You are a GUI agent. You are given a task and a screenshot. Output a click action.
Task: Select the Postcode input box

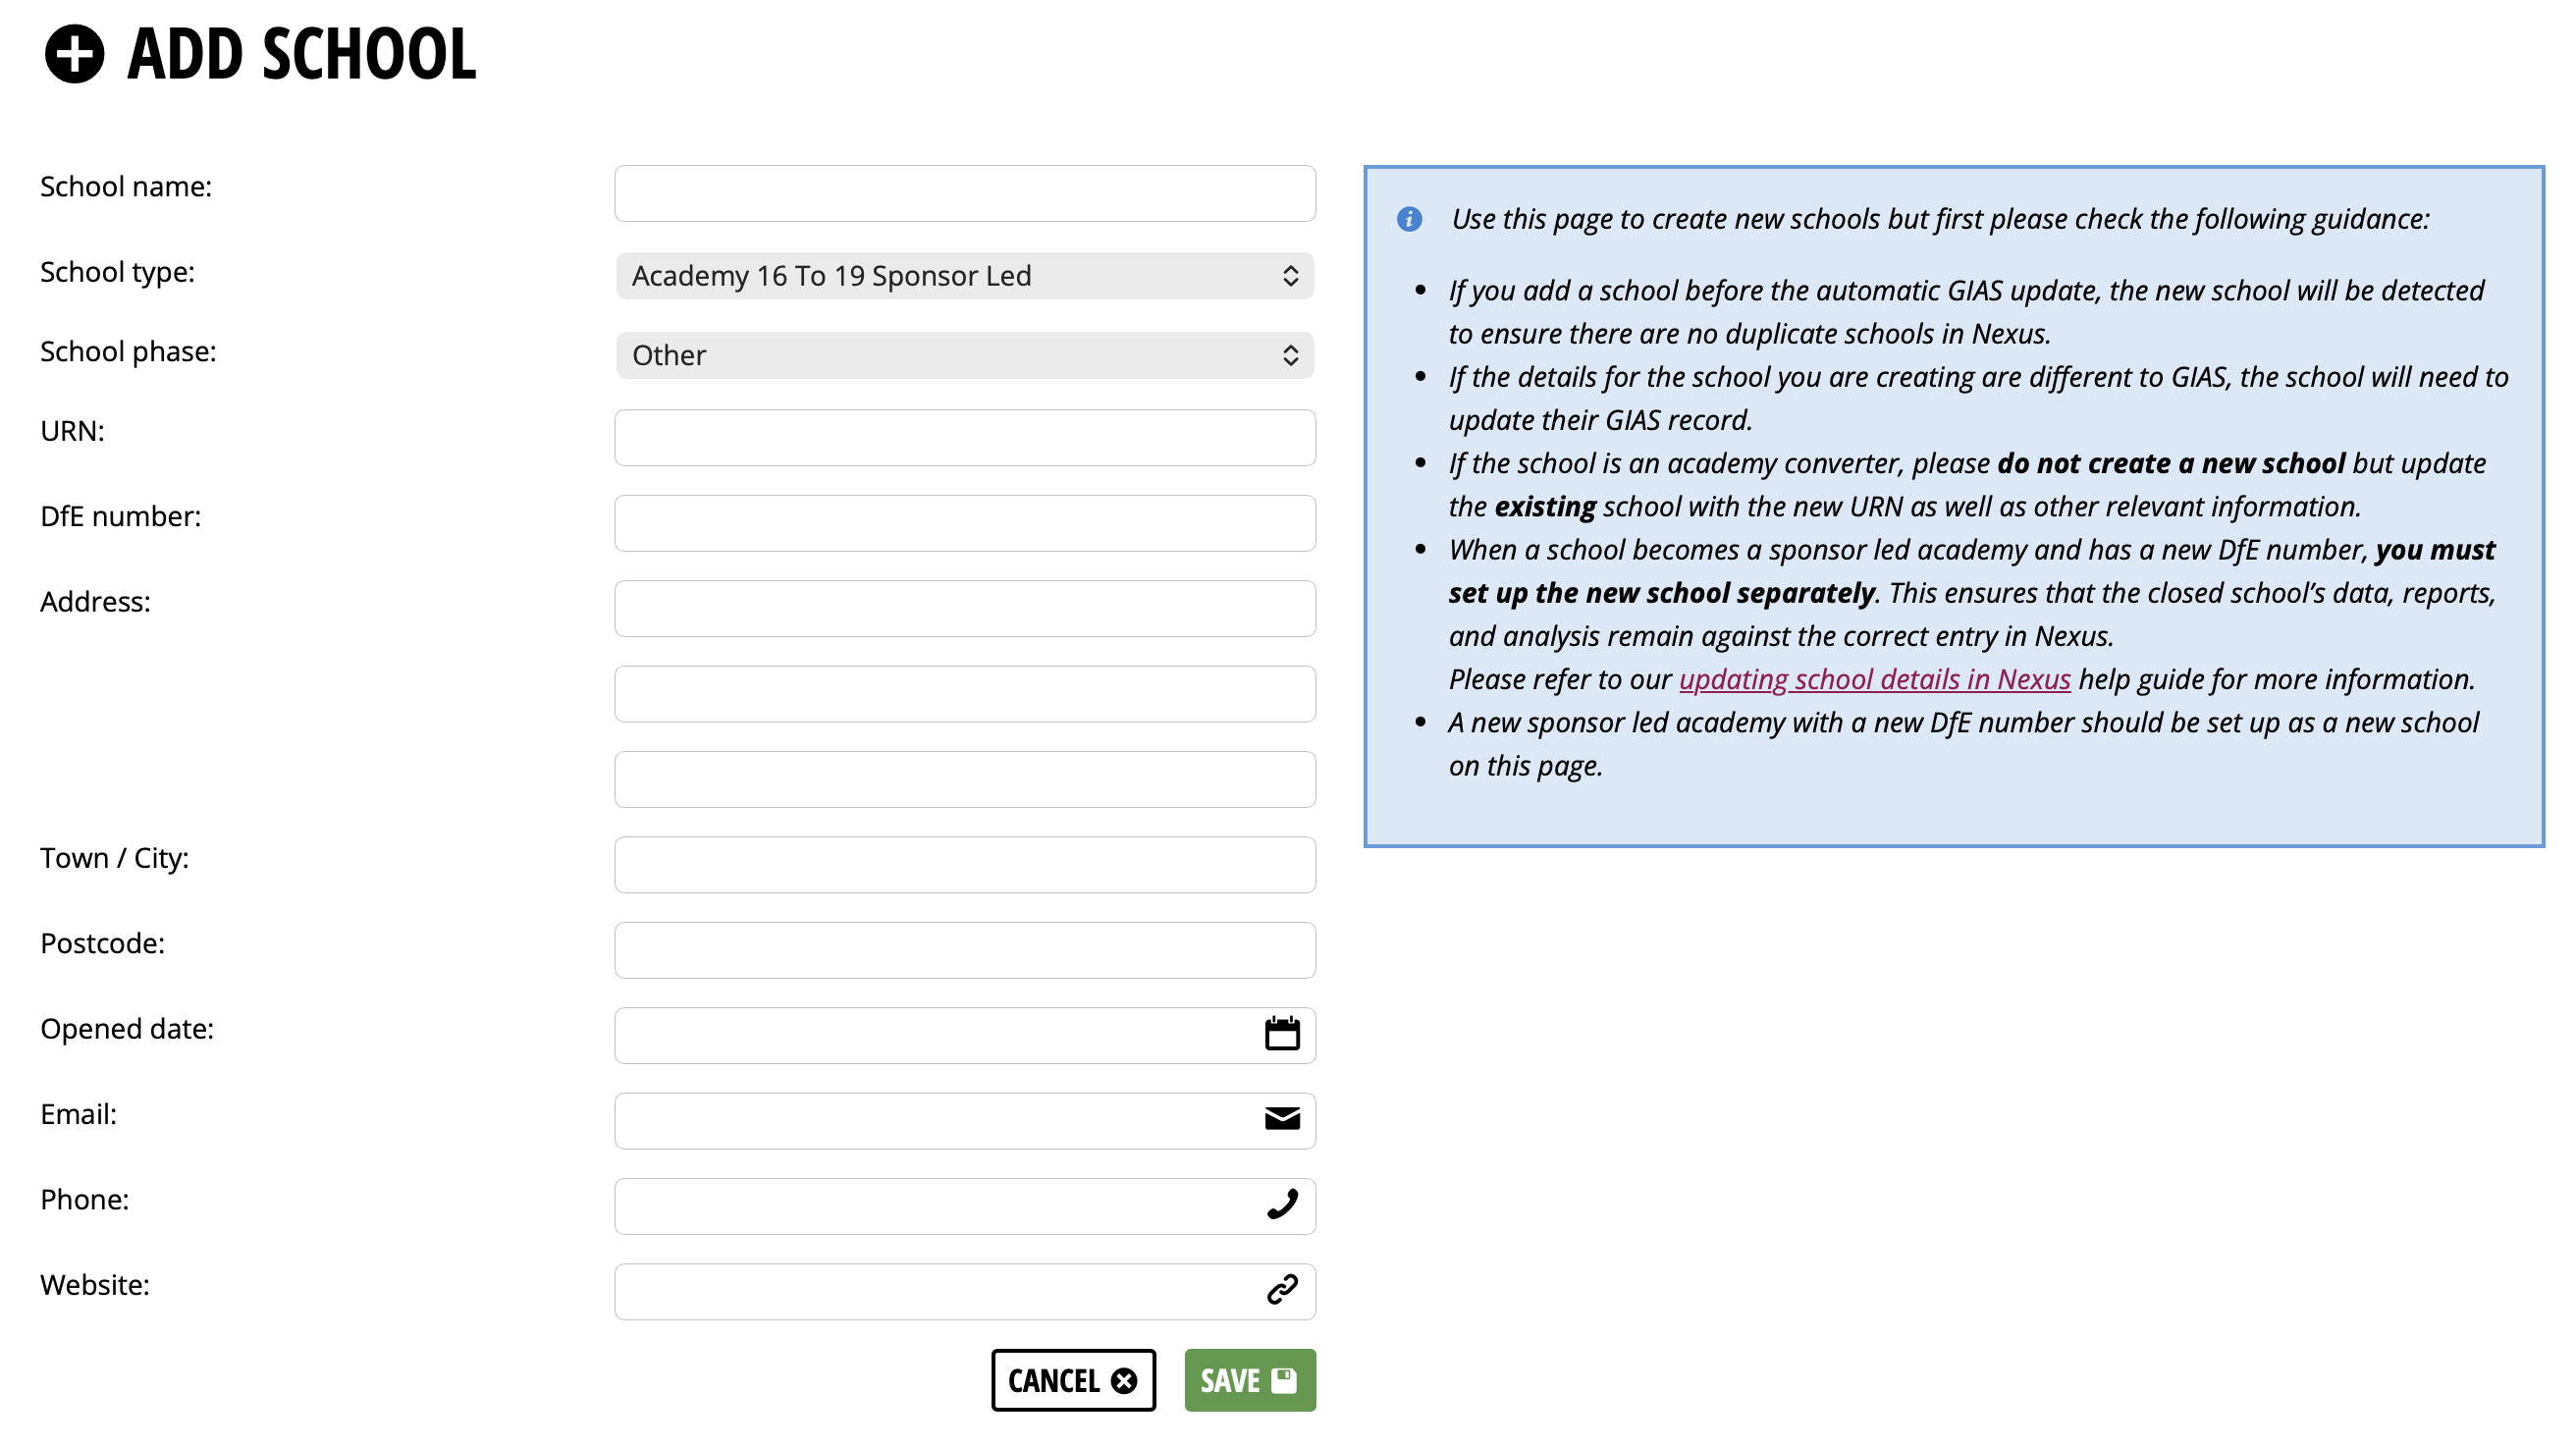[x=965, y=950]
